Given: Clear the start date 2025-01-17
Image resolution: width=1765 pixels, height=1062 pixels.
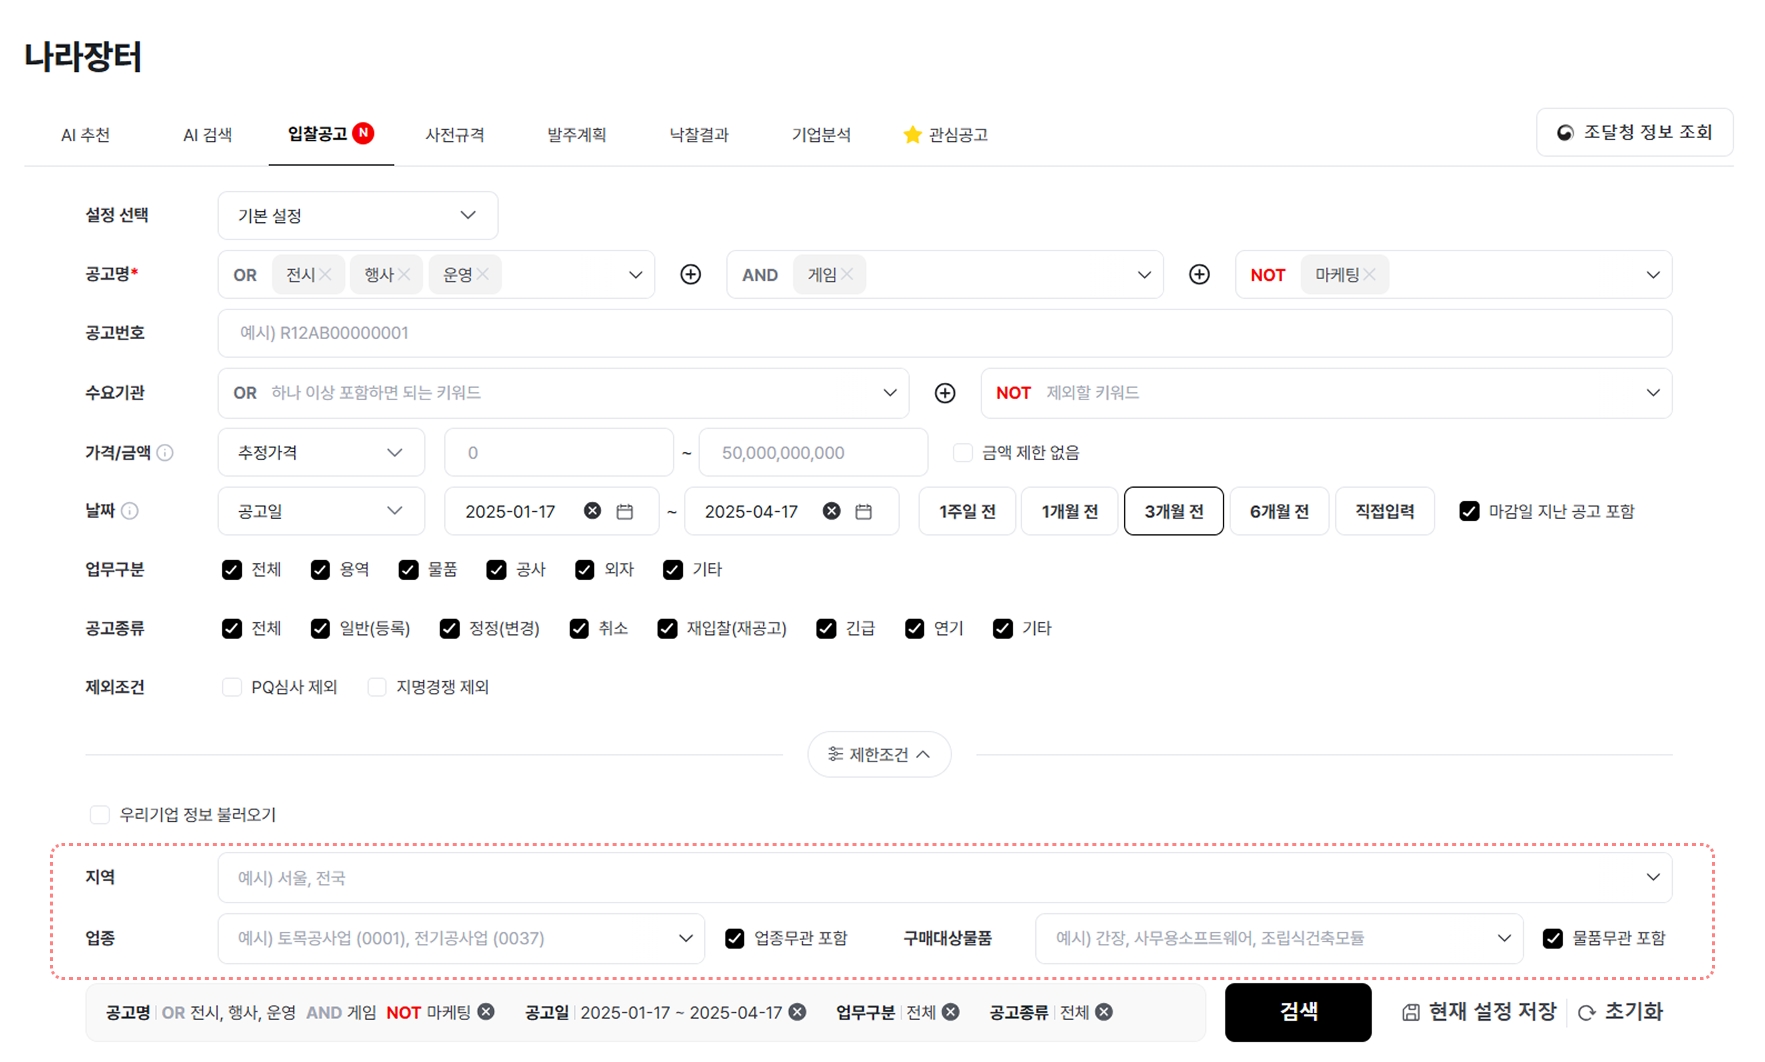Looking at the screenshot, I should point(592,511).
